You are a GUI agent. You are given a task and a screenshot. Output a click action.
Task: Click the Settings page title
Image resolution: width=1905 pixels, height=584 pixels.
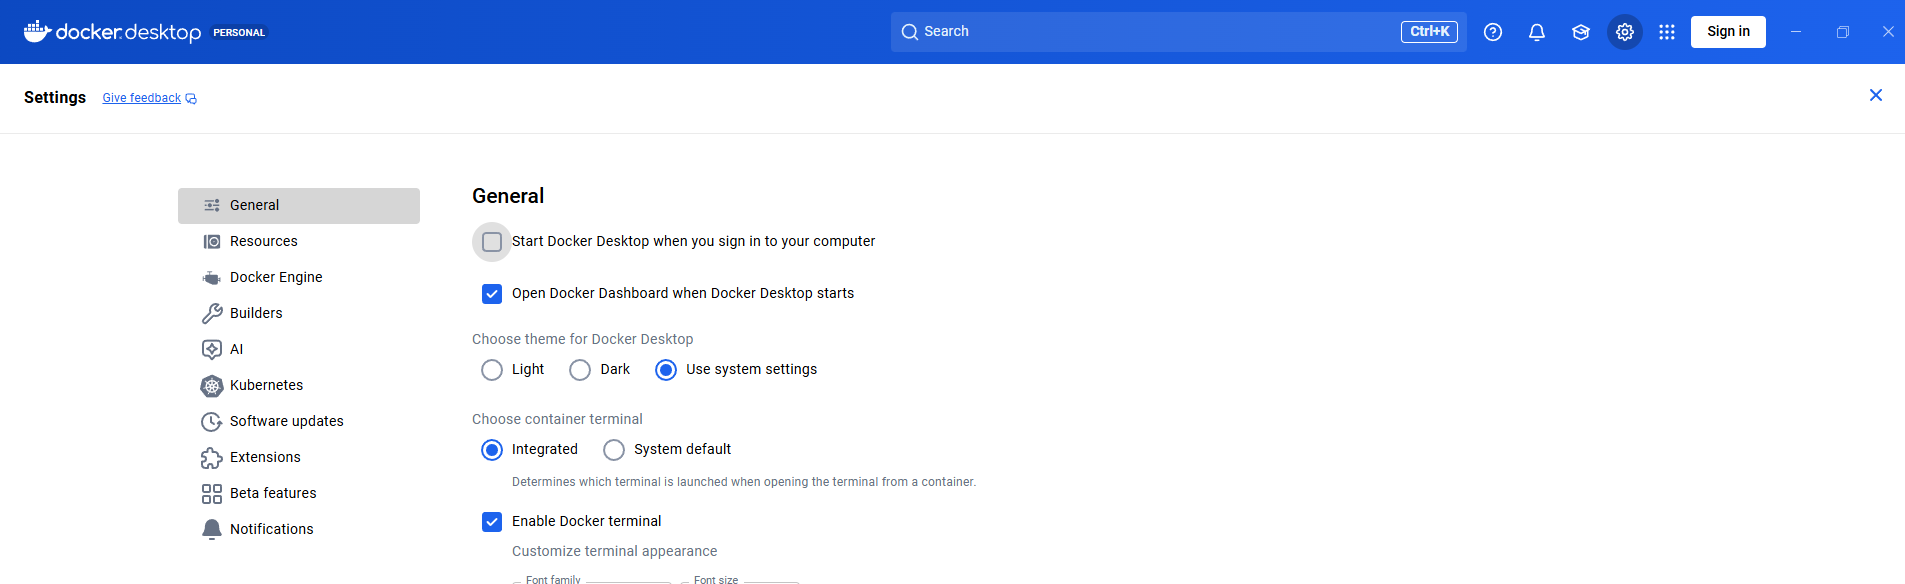tap(55, 97)
